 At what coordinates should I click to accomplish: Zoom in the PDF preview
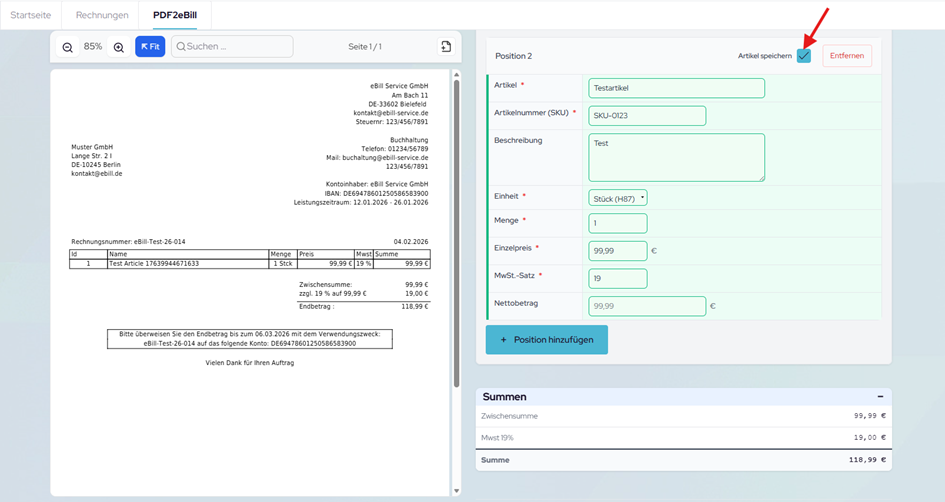click(x=118, y=47)
